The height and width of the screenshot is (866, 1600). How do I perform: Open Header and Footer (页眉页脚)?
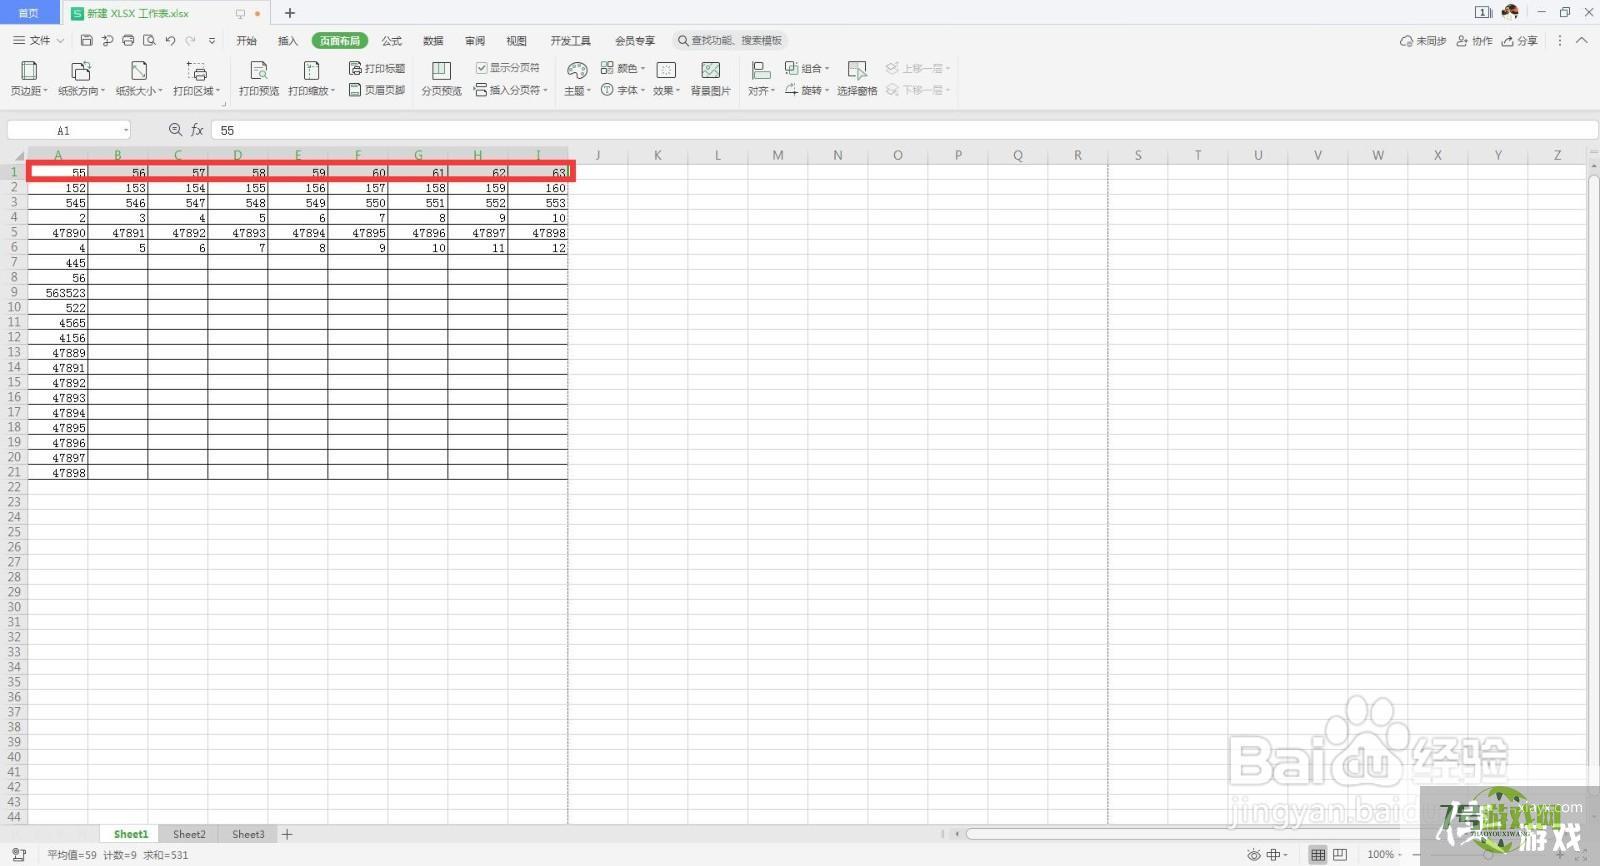377,90
